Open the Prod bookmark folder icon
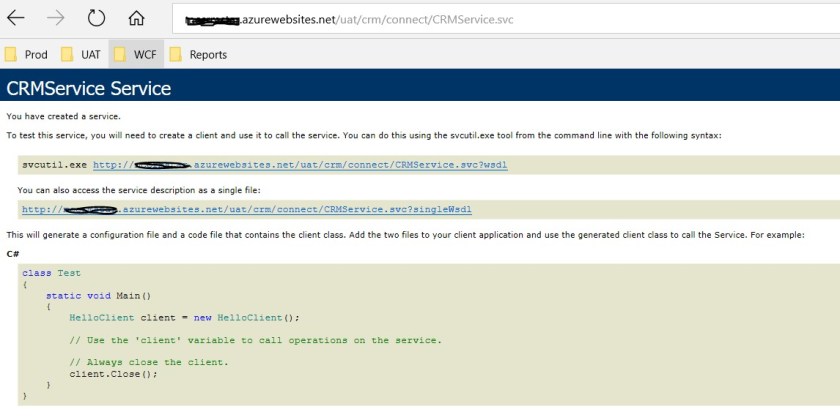Viewport: 840px width, 417px height. click(x=12, y=54)
